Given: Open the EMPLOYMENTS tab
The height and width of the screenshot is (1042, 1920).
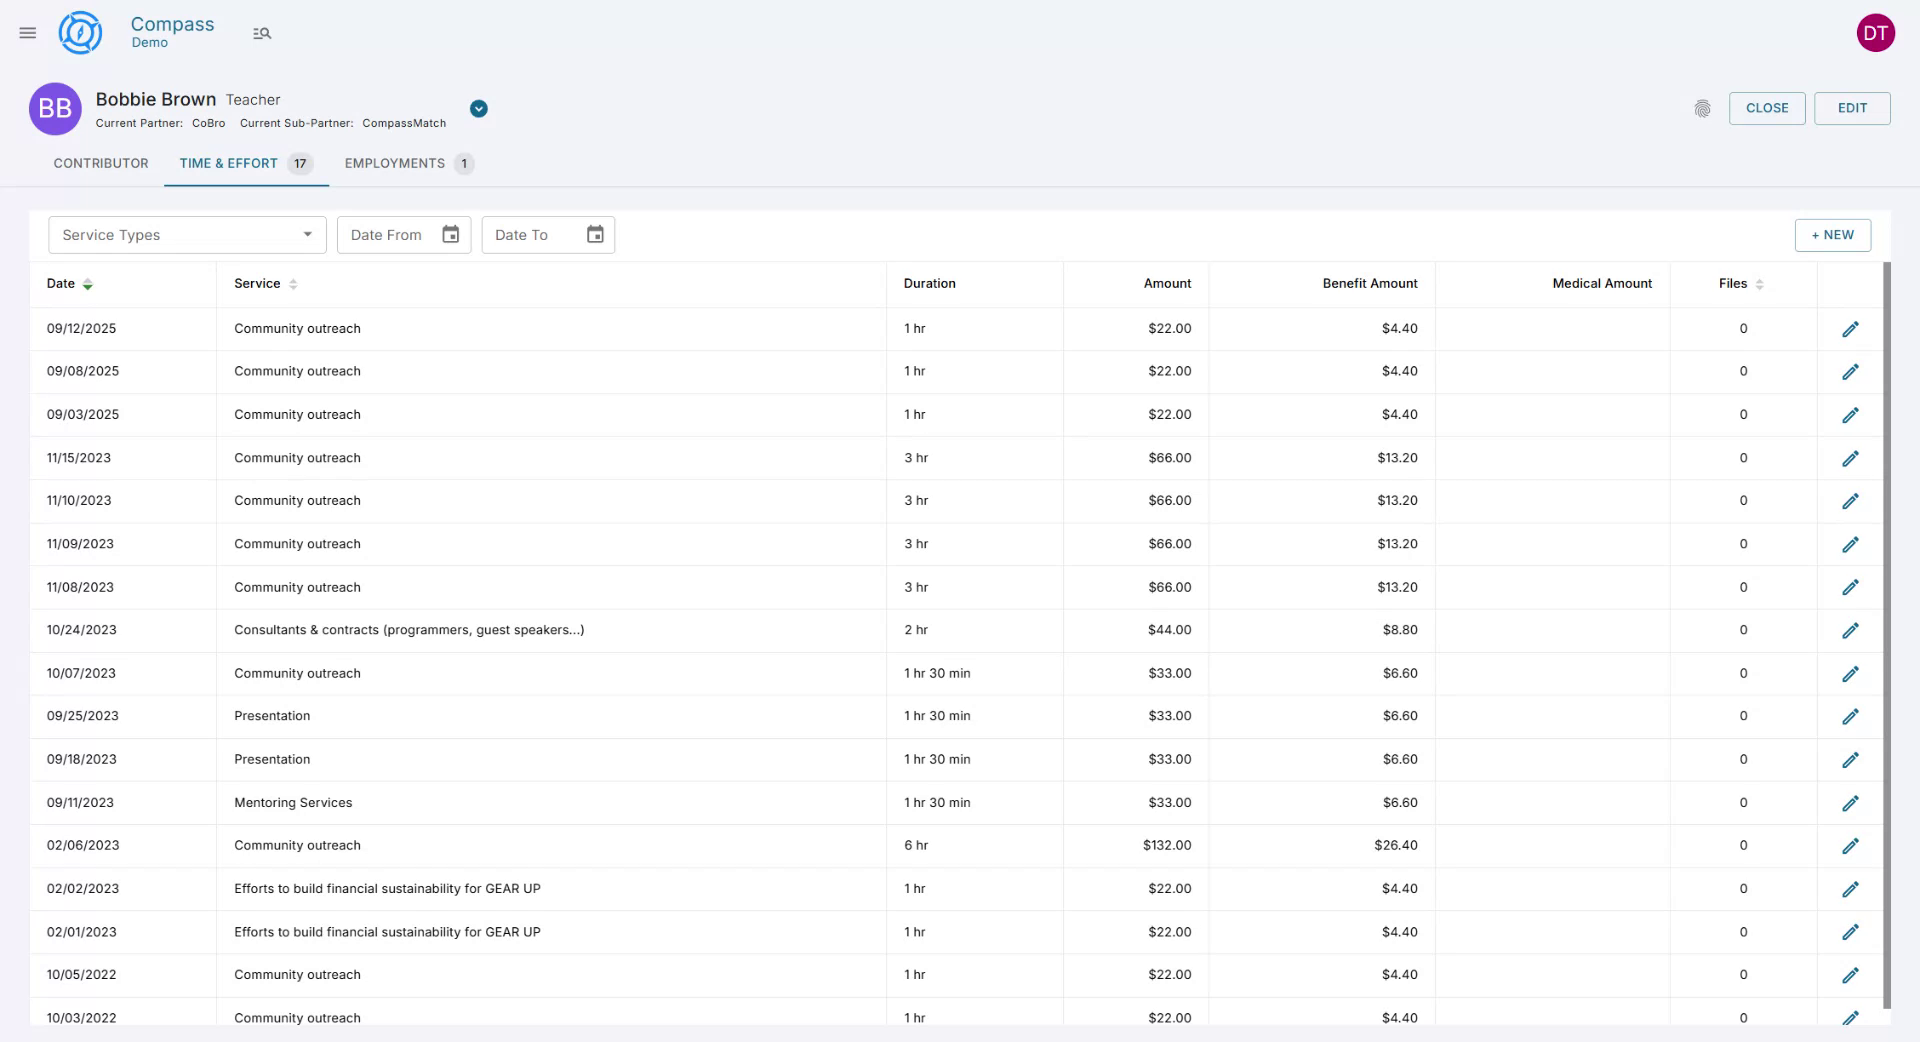Looking at the screenshot, I should click(x=394, y=163).
